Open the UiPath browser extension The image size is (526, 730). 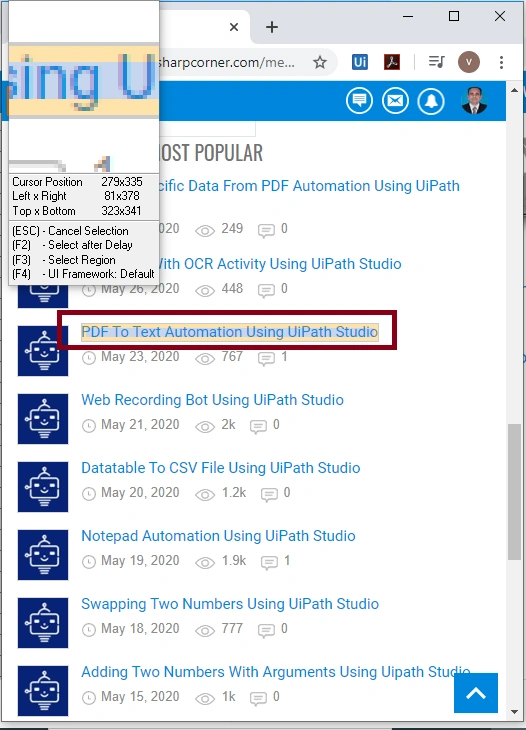[360, 62]
